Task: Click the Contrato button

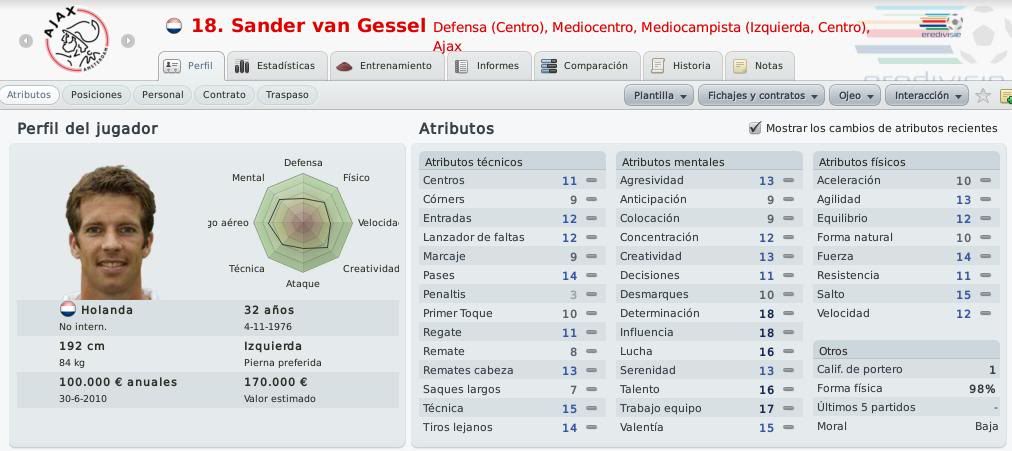Action: [224, 95]
